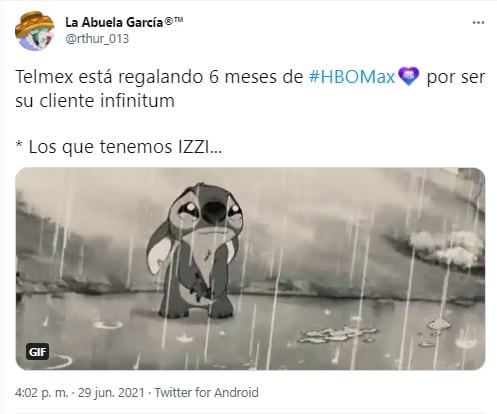Screen dimensions: 497x414
Task: Click the '6 meses de' tweet text
Action: tap(256, 77)
